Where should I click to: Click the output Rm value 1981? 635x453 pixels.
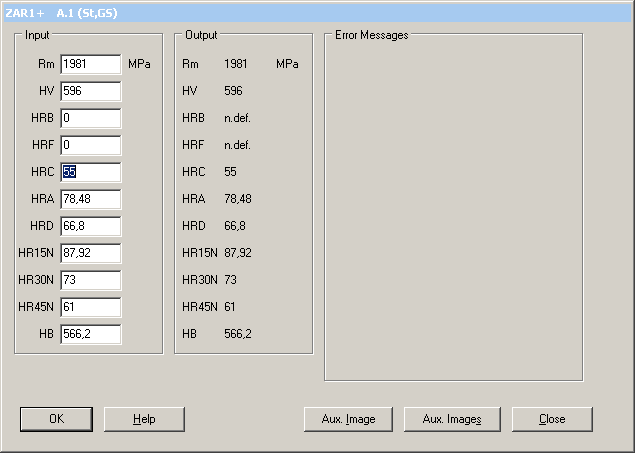[236, 64]
